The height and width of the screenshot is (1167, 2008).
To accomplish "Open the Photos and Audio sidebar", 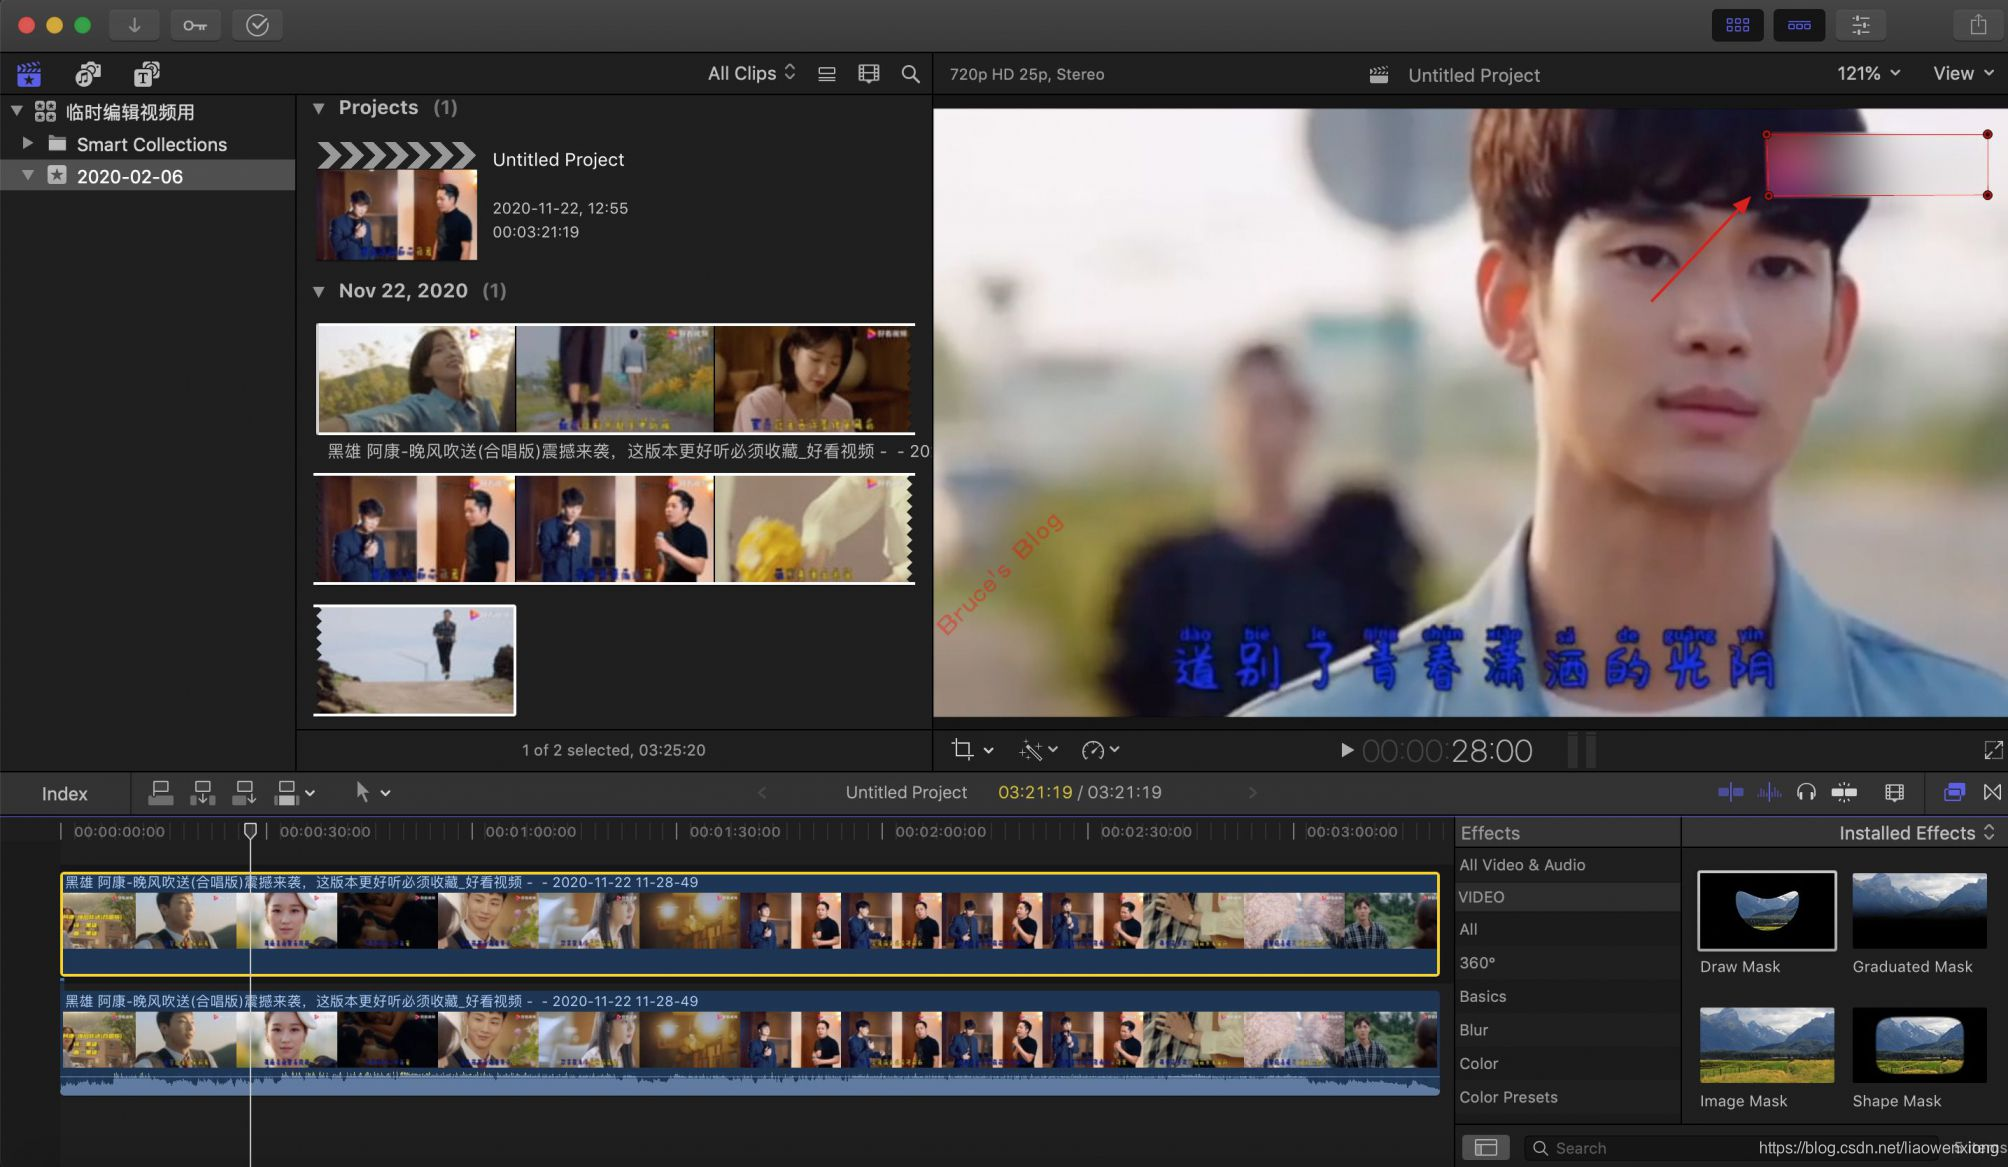I will (88, 74).
